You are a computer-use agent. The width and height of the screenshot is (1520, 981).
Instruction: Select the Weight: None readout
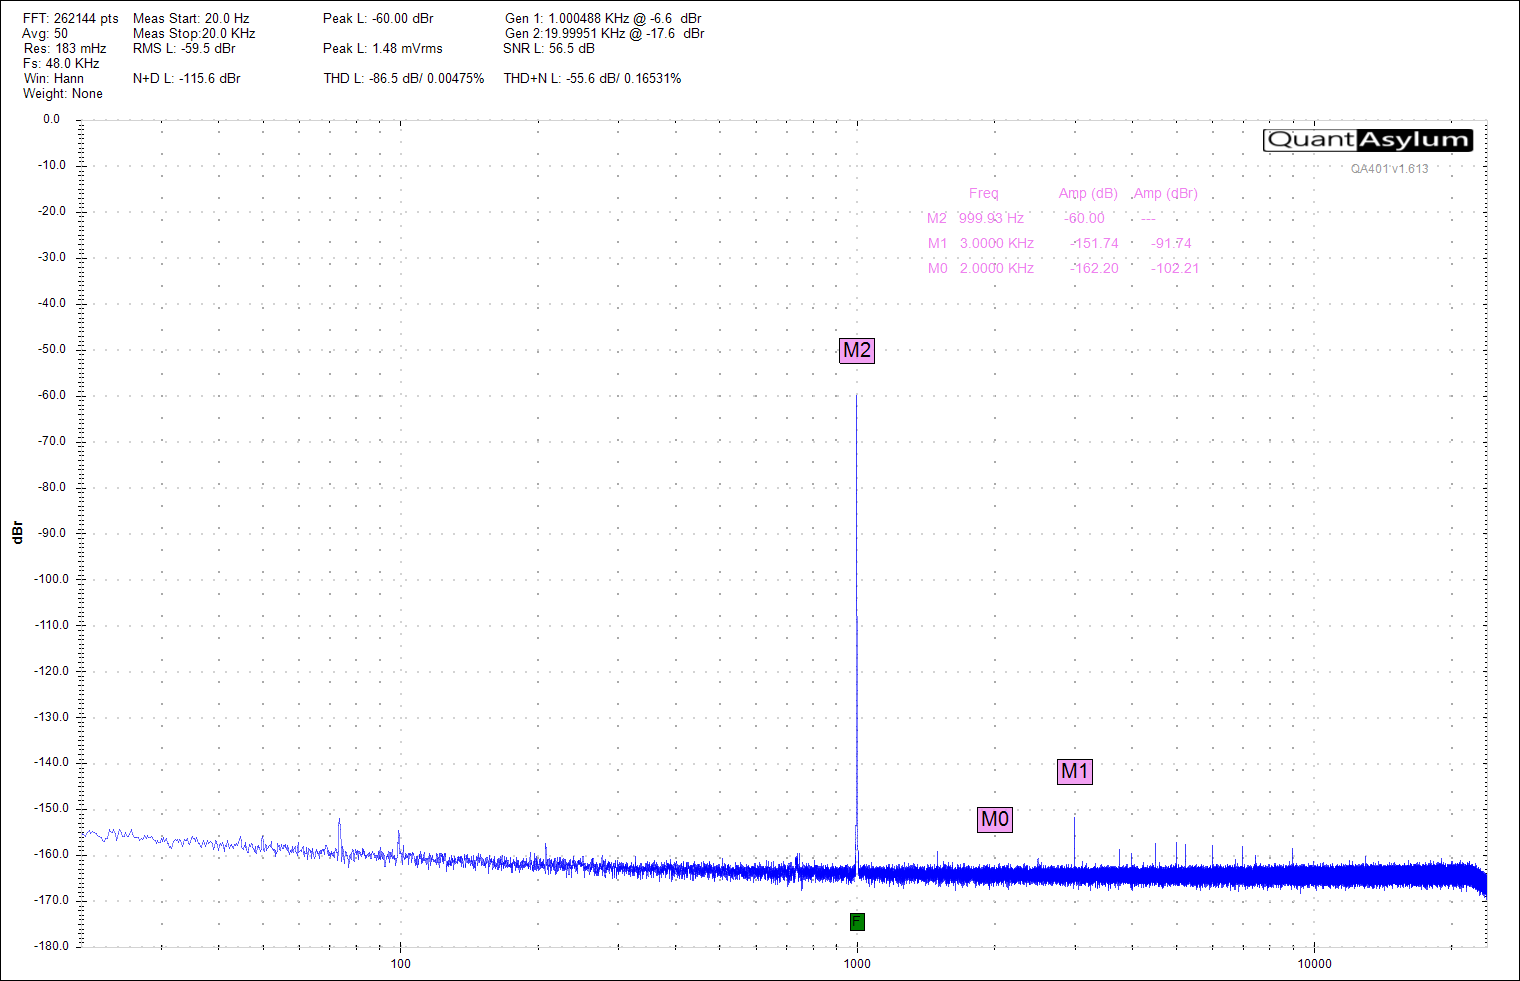63,94
